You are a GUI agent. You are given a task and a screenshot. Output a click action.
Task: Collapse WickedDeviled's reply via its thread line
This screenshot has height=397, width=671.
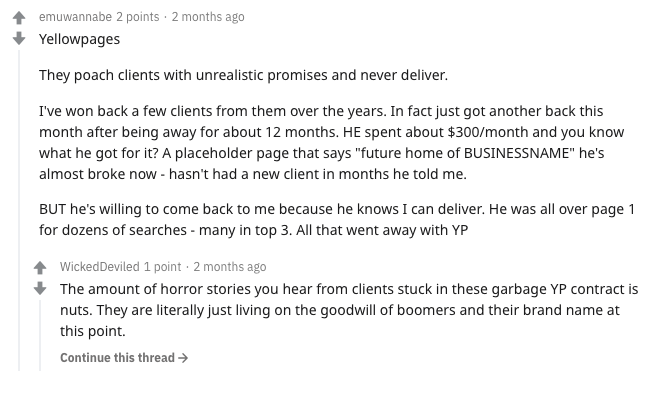click(x=40, y=335)
